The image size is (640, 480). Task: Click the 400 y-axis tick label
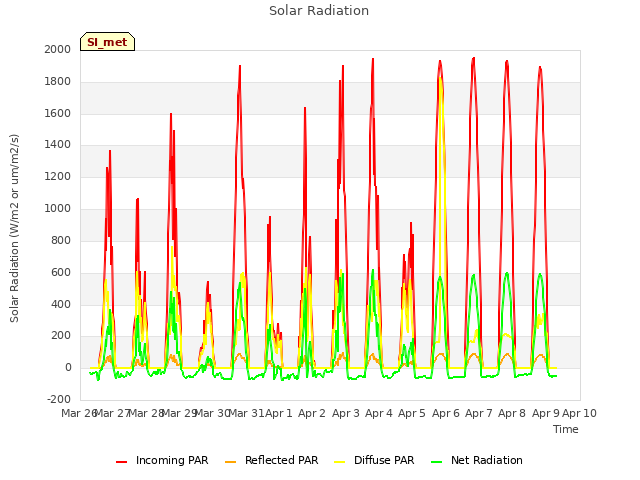coord(61,304)
